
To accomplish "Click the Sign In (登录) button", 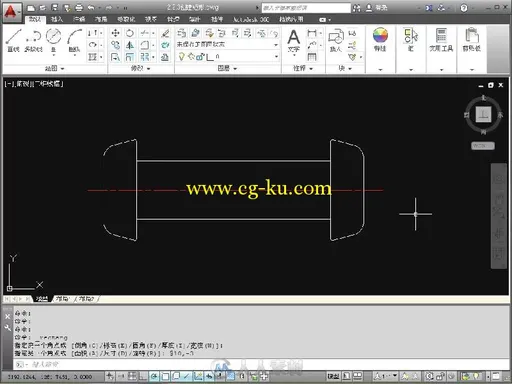I will pos(377,8).
